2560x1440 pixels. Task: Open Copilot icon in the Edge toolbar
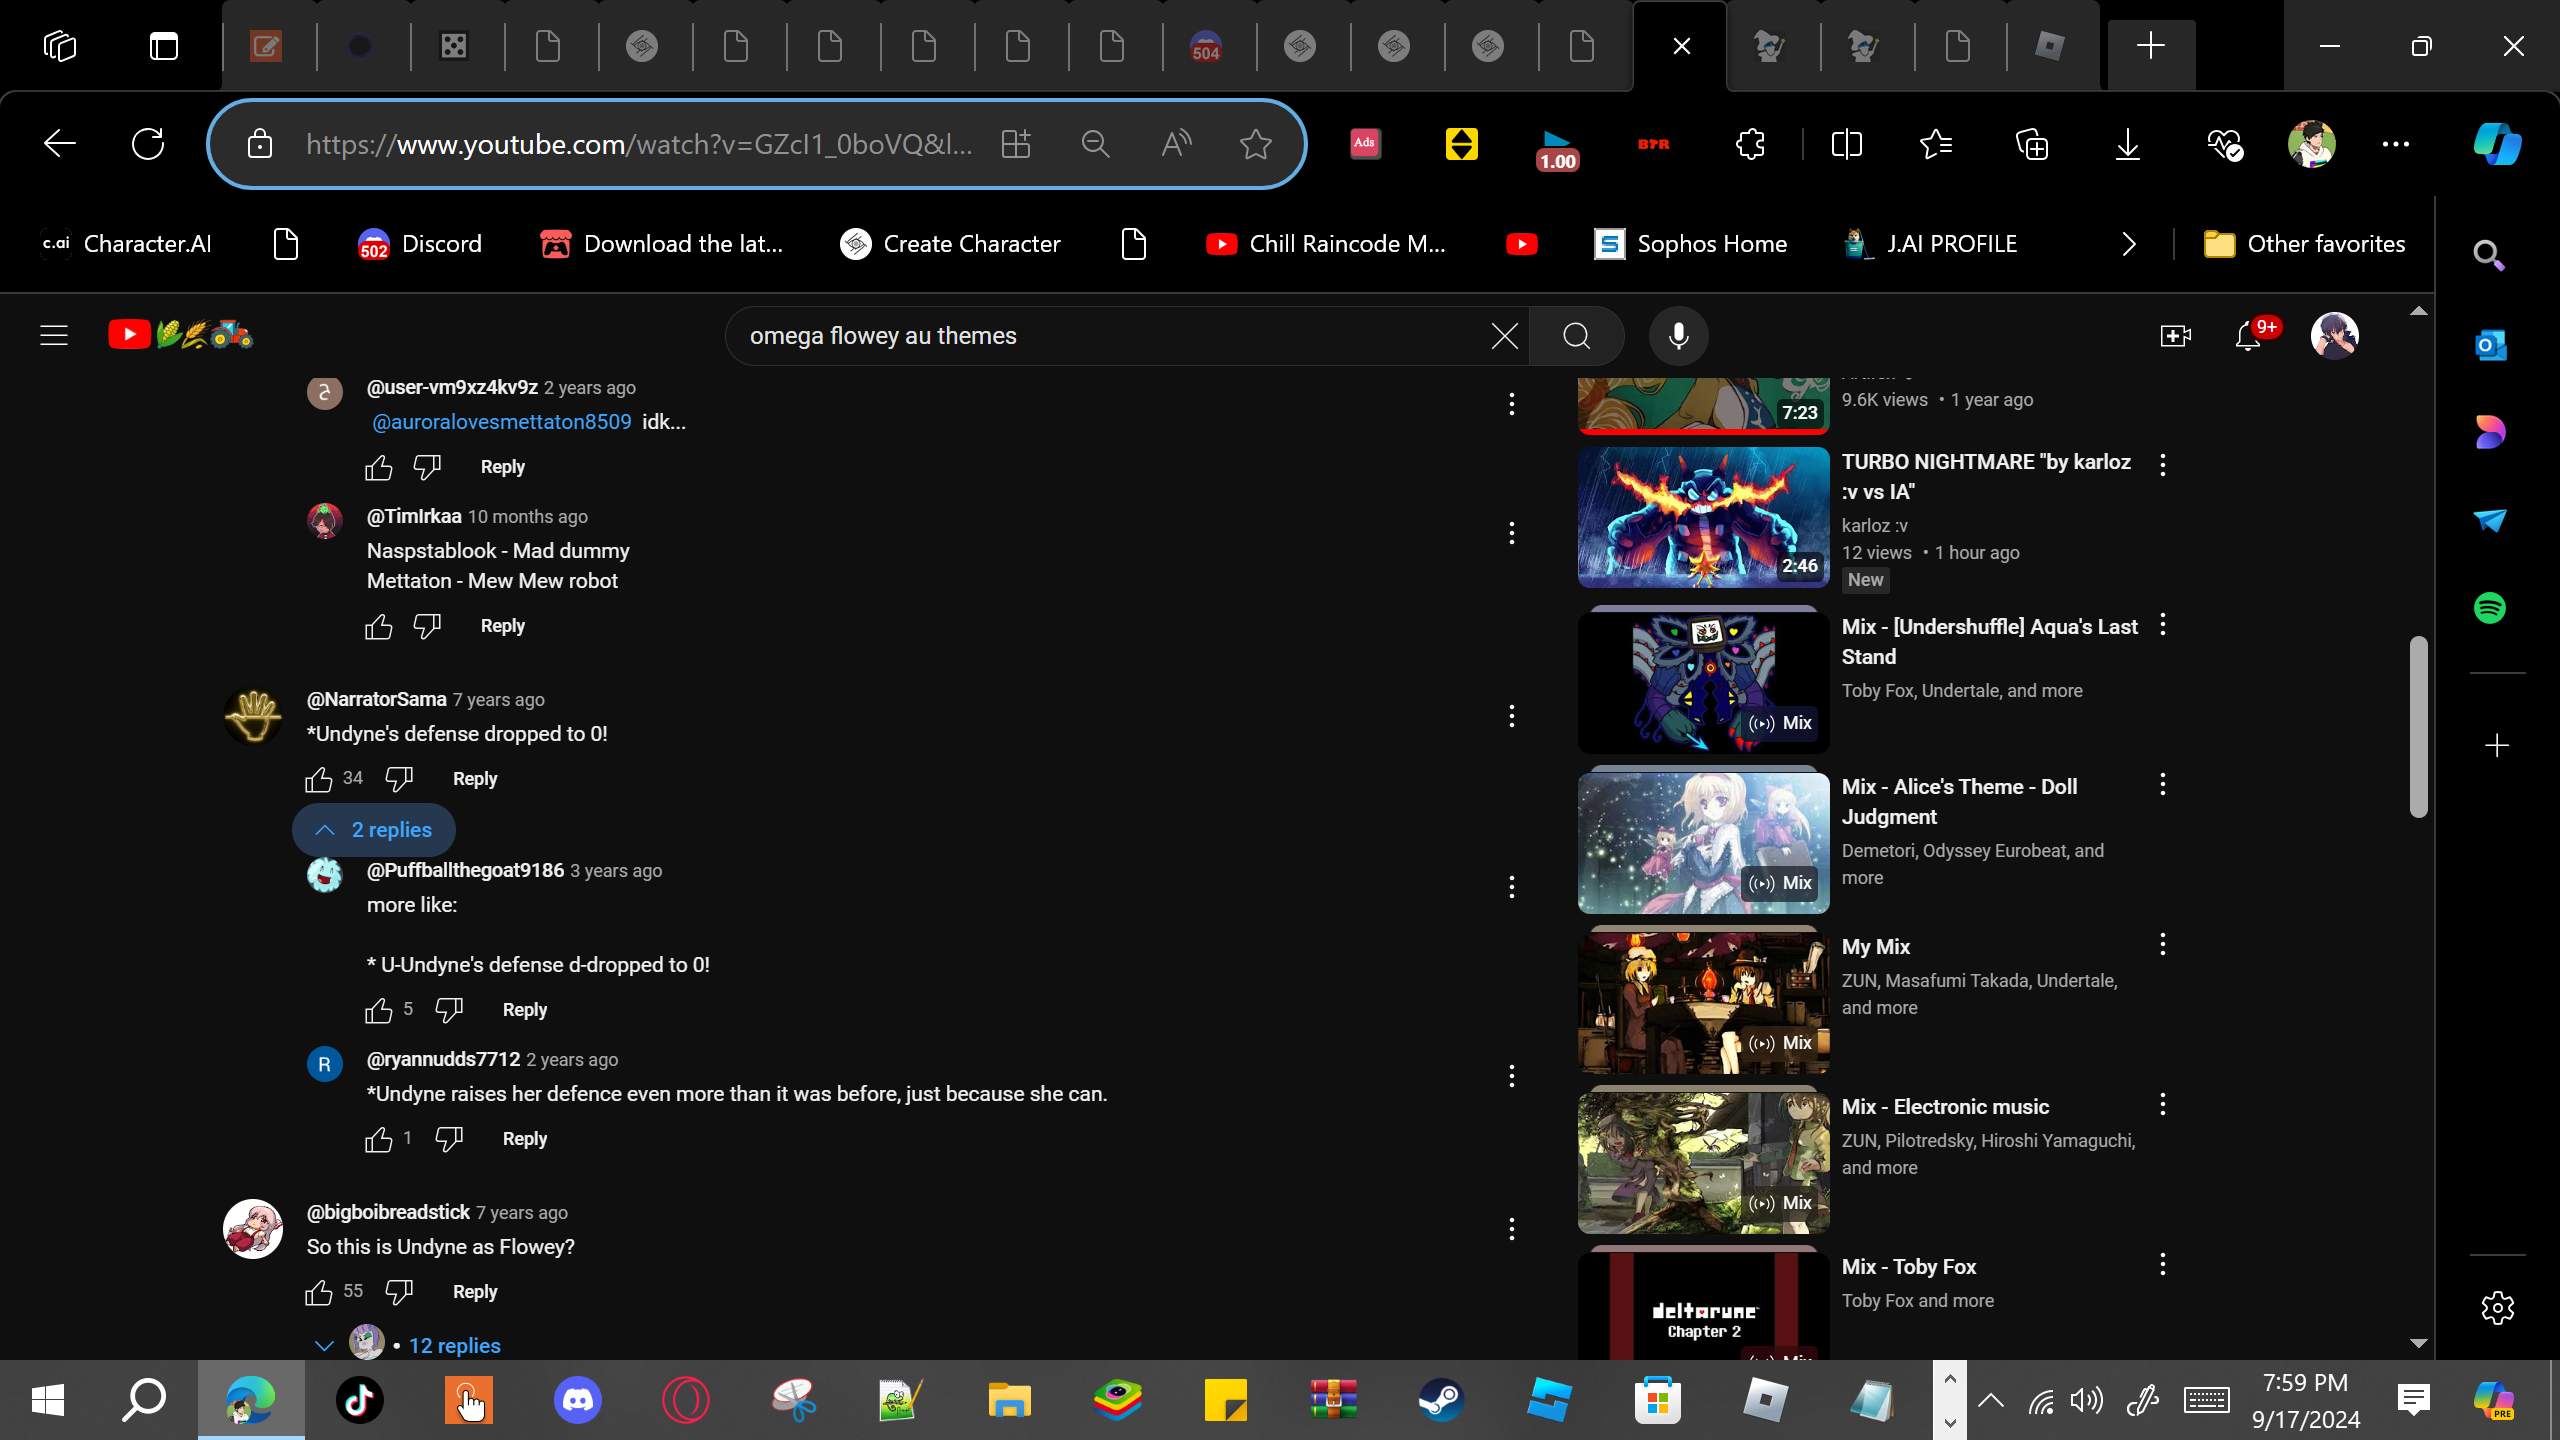coord(2497,144)
